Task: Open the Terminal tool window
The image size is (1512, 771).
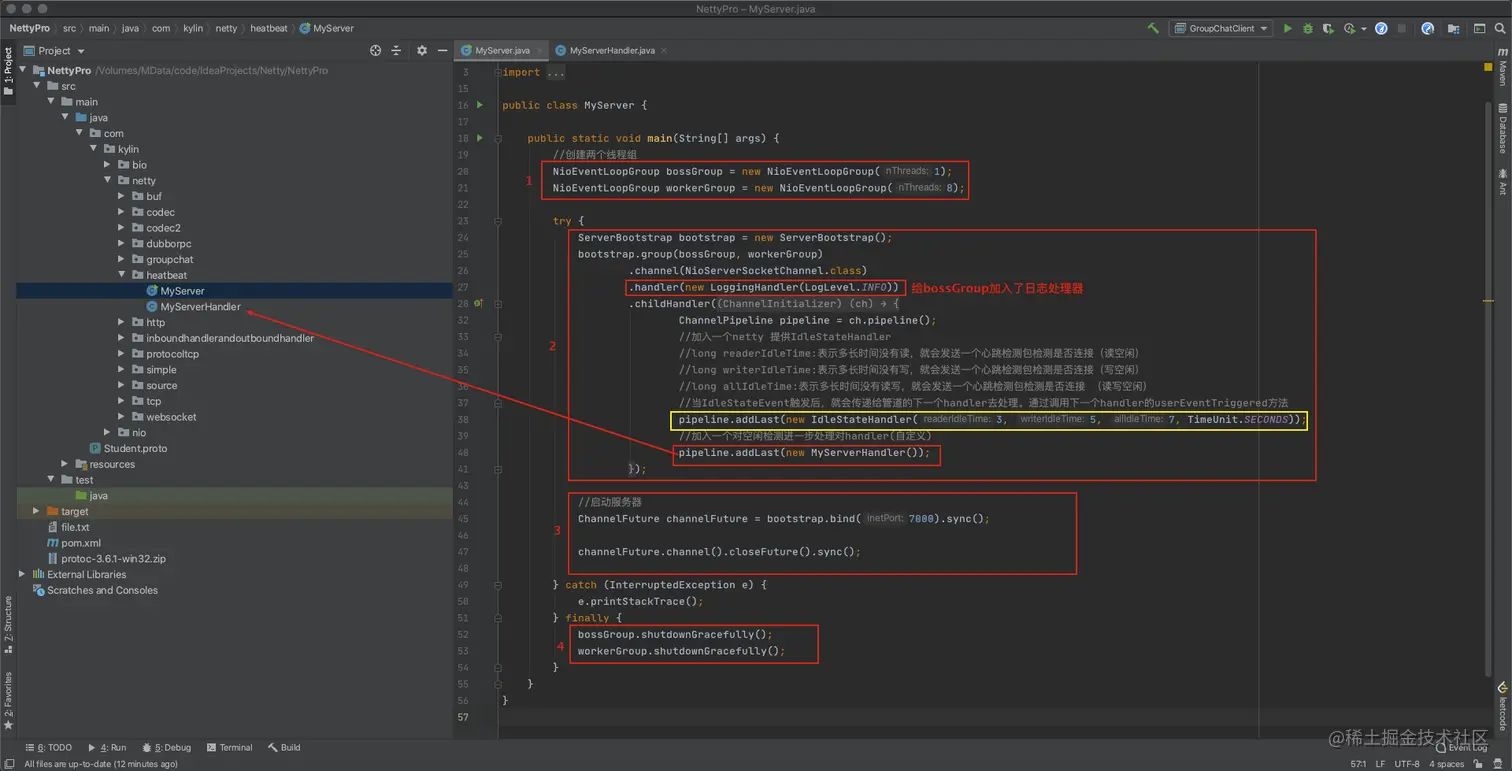Action: pyautogui.click(x=229, y=747)
